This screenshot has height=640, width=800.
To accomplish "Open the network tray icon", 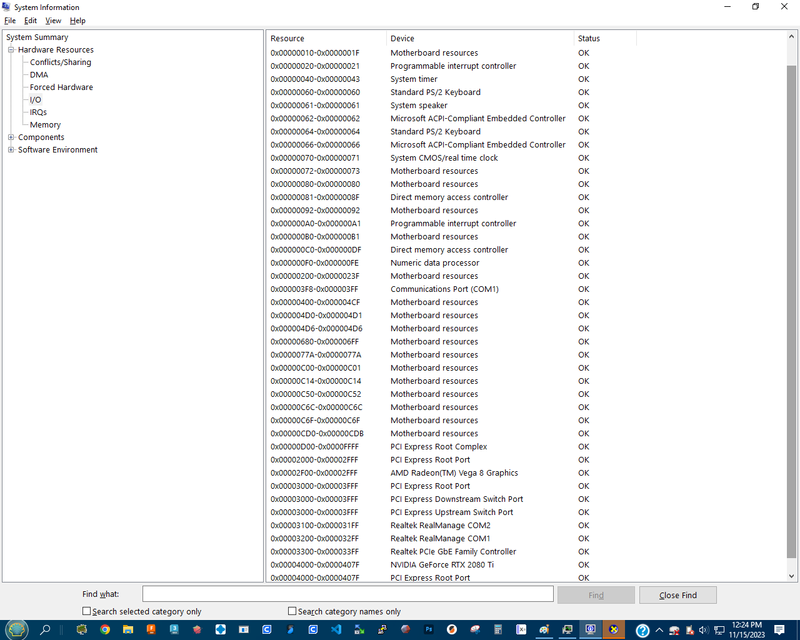I will click(x=719, y=630).
